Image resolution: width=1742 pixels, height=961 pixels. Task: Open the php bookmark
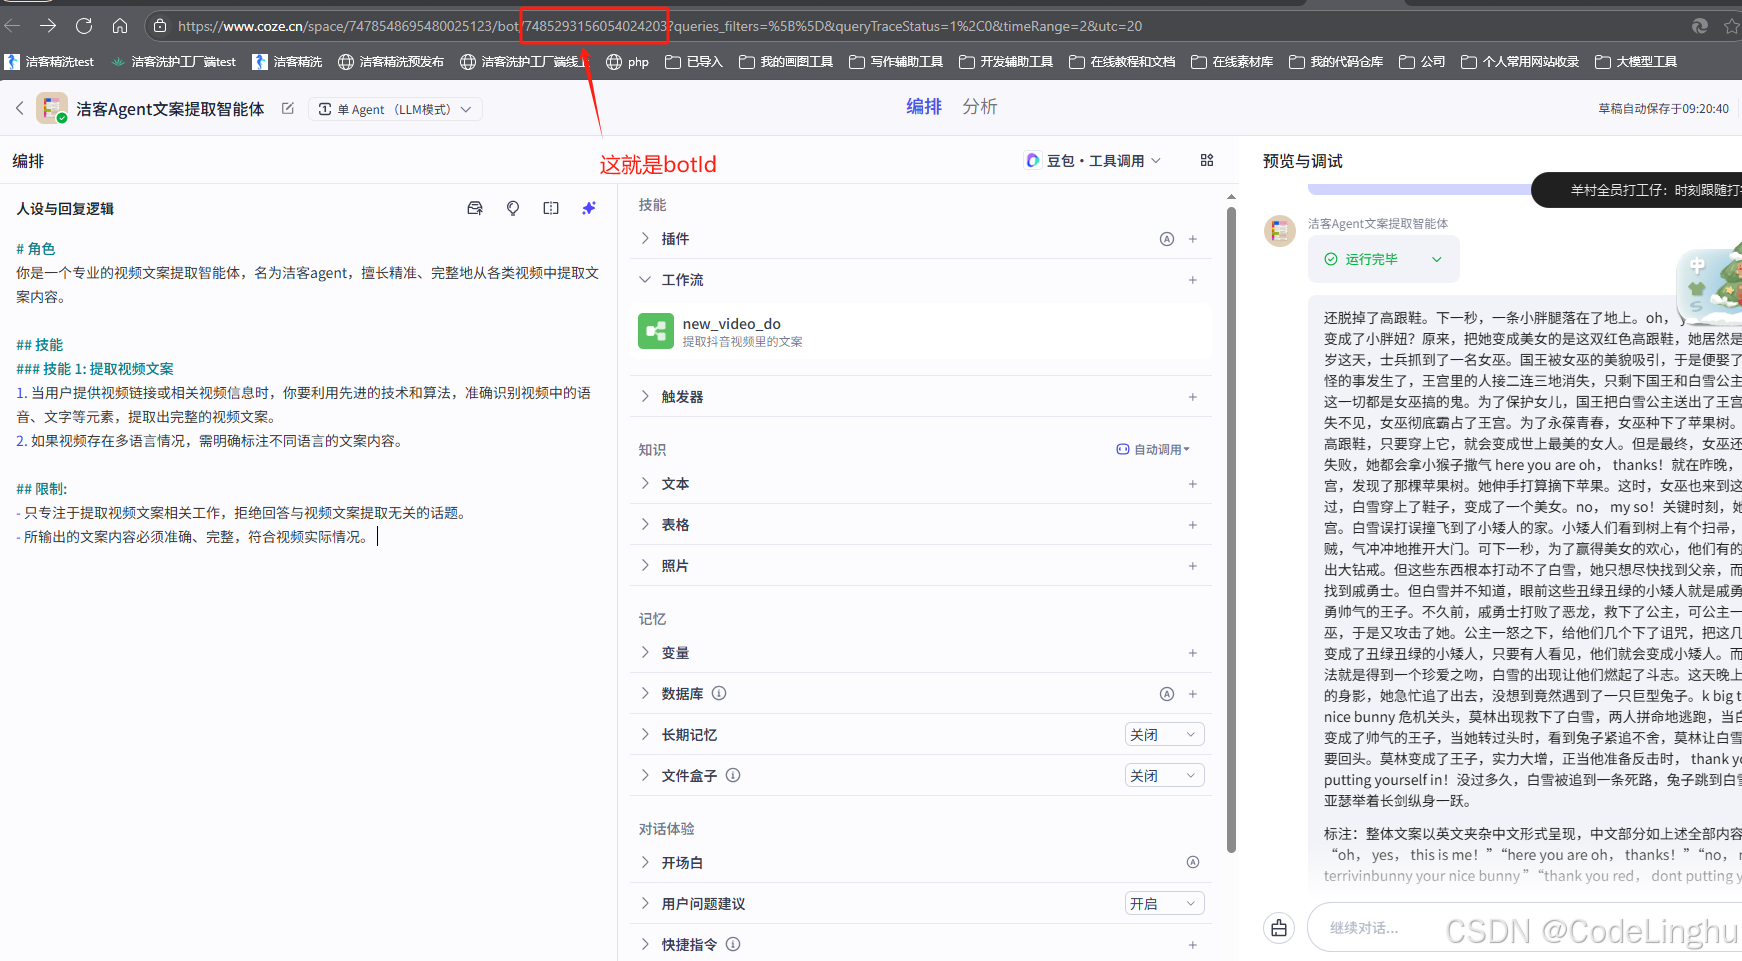click(628, 62)
